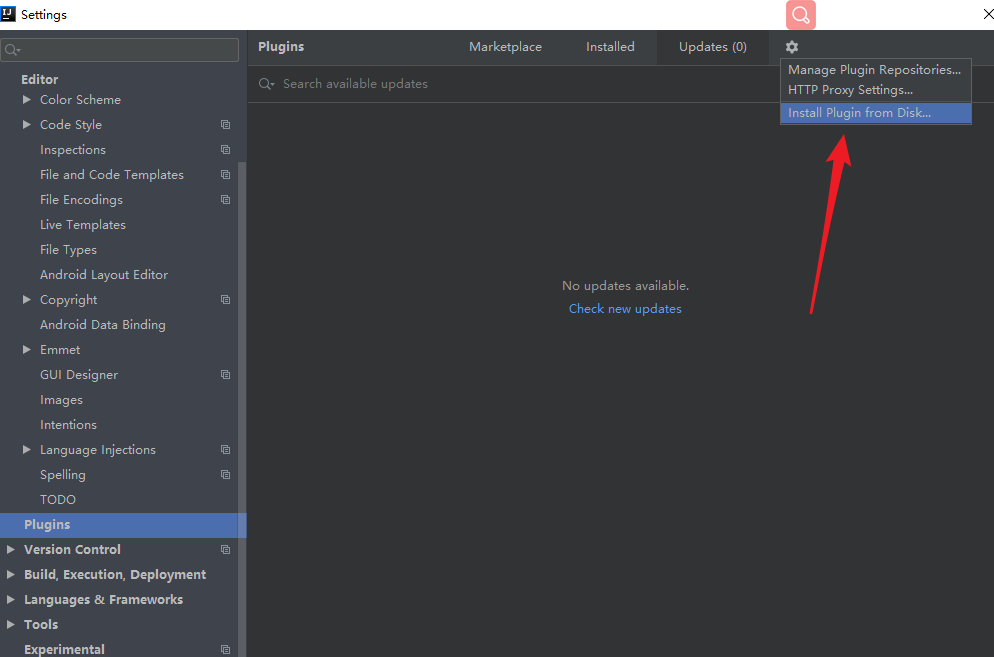Click the Check new updates link

click(x=625, y=309)
